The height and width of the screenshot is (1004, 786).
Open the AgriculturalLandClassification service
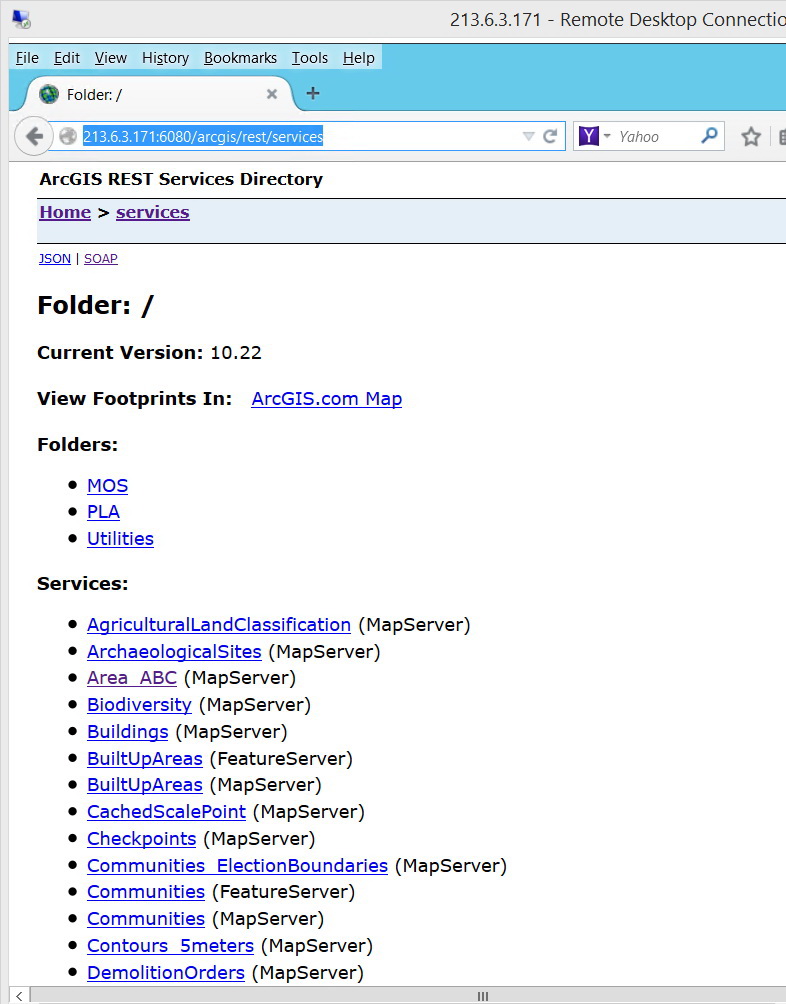click(219, 624)
